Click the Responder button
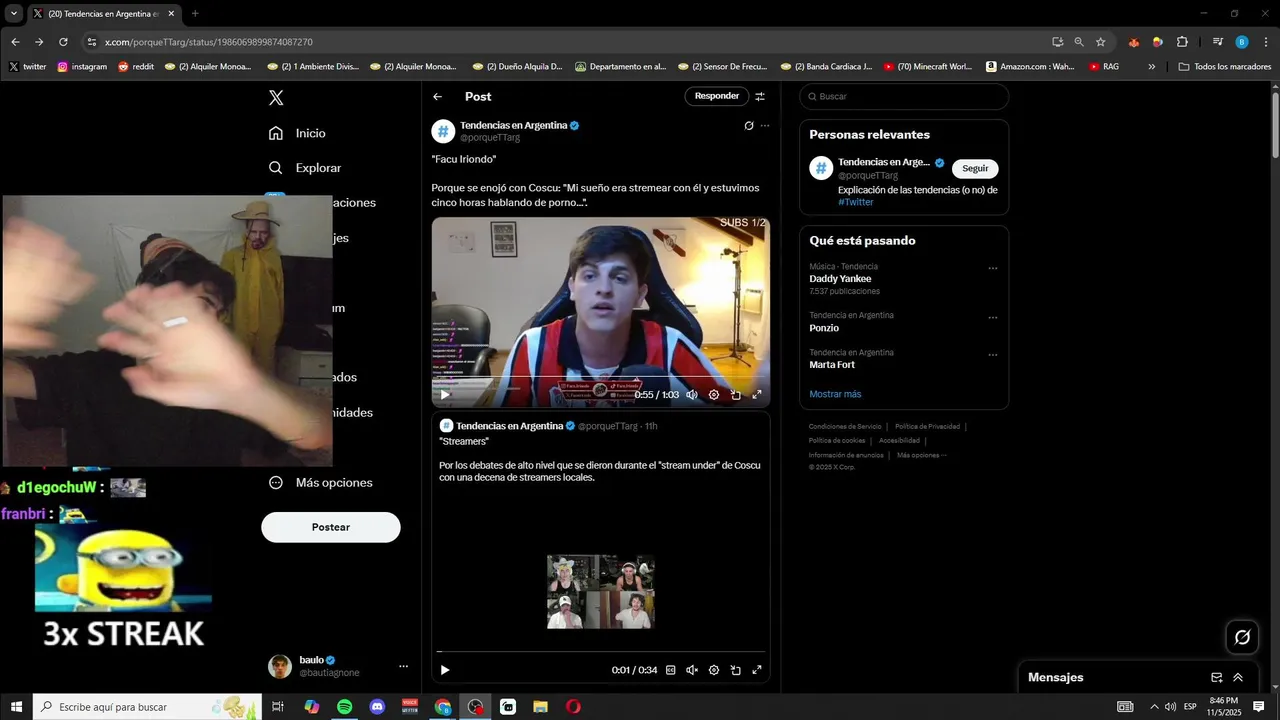Image resolution: width=1280 pixels, height=720 pixels. [717, 96]
